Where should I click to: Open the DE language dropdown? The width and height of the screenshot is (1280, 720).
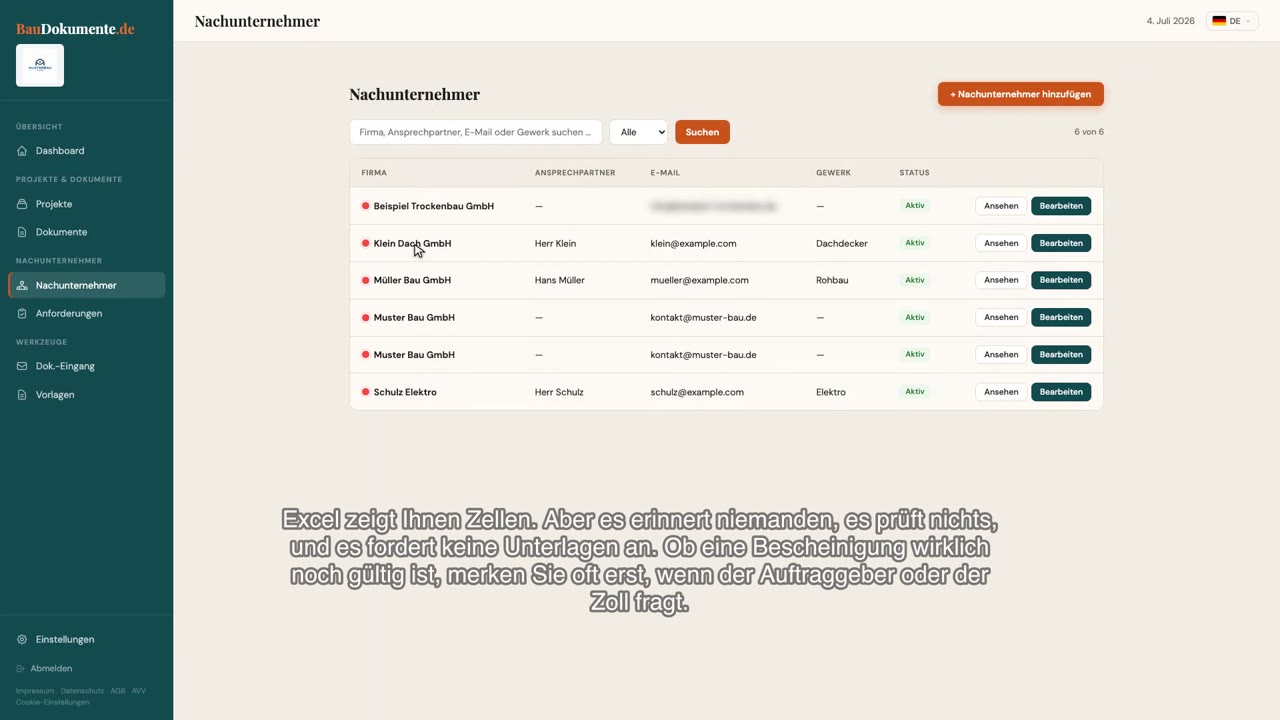pos(1232,21)
